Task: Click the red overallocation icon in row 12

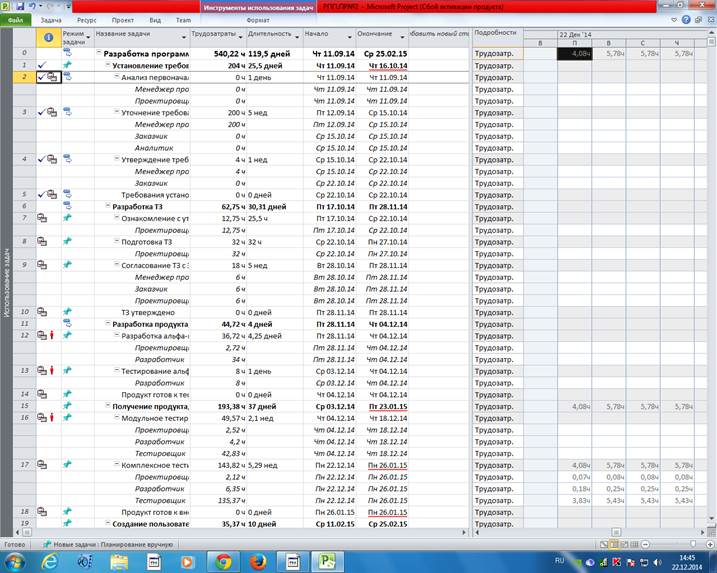Action: 52,335
